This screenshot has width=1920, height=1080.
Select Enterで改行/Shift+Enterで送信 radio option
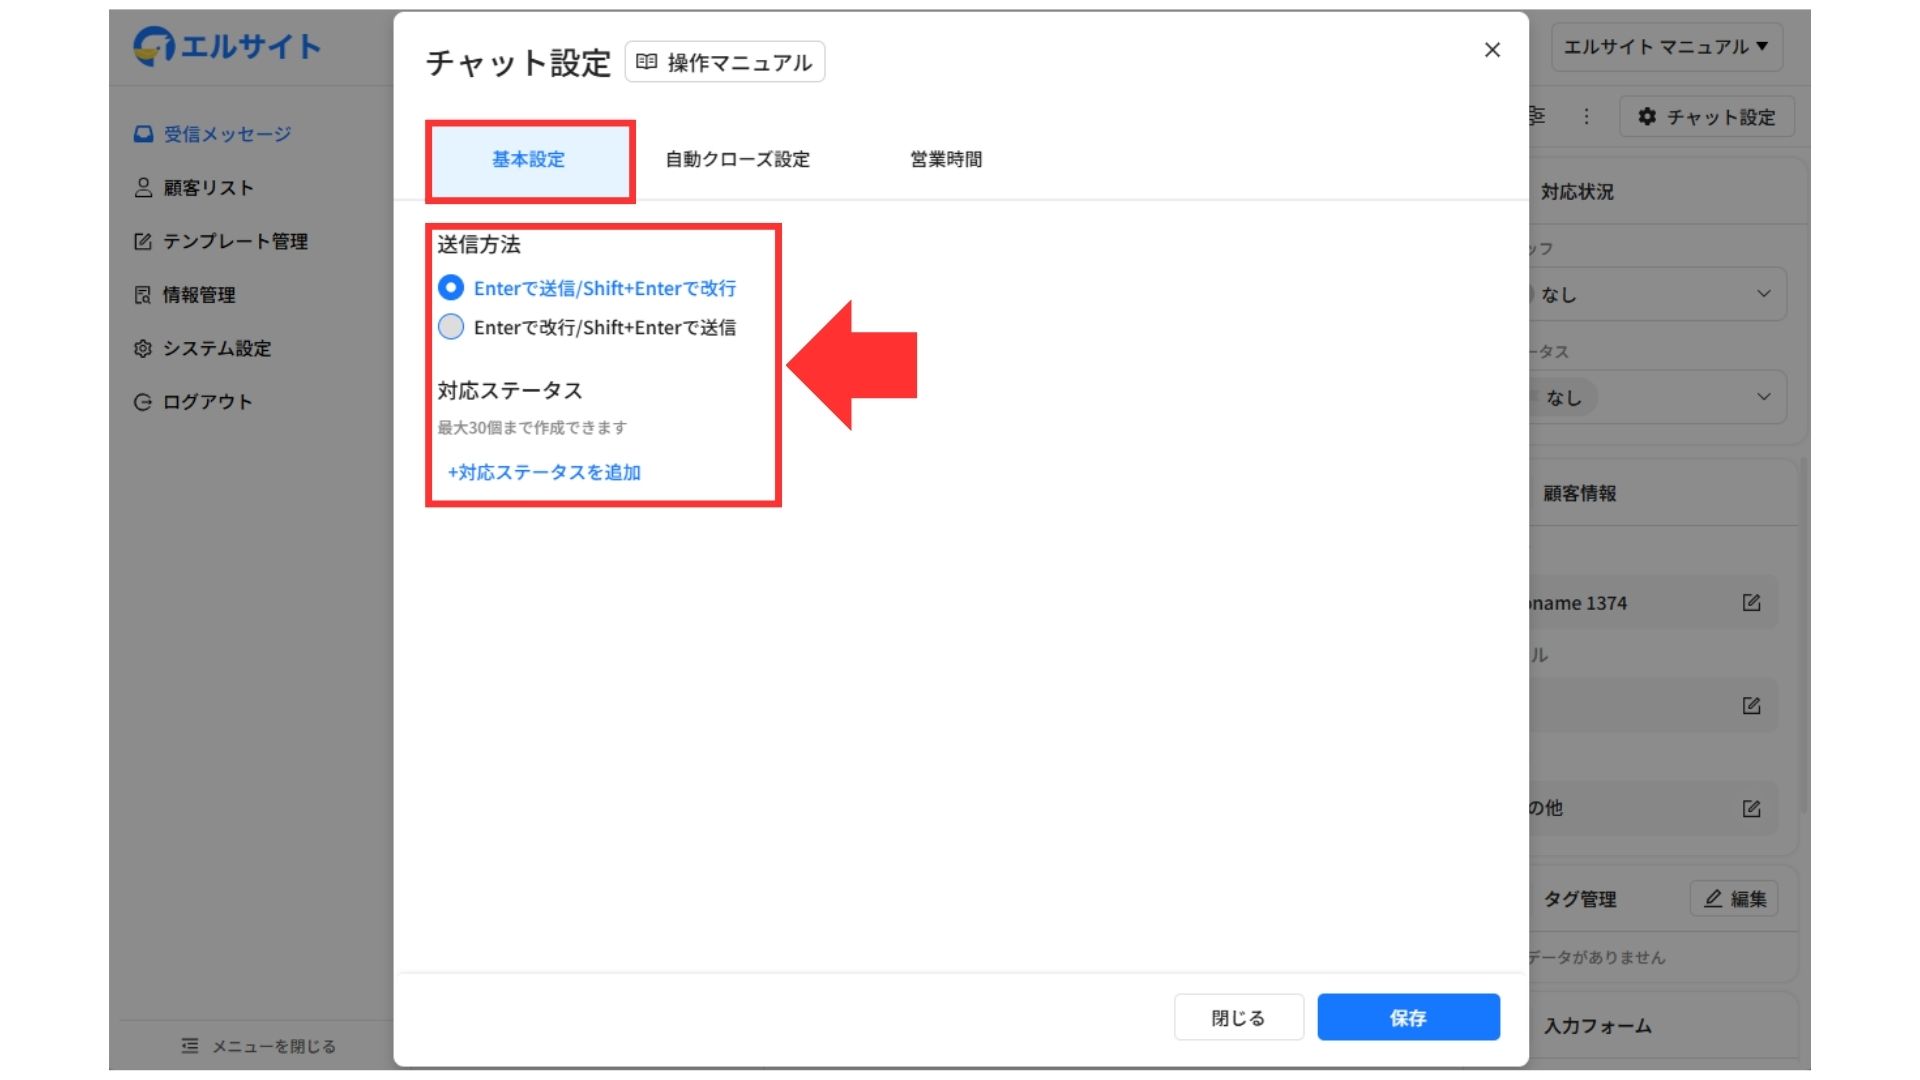451,327
